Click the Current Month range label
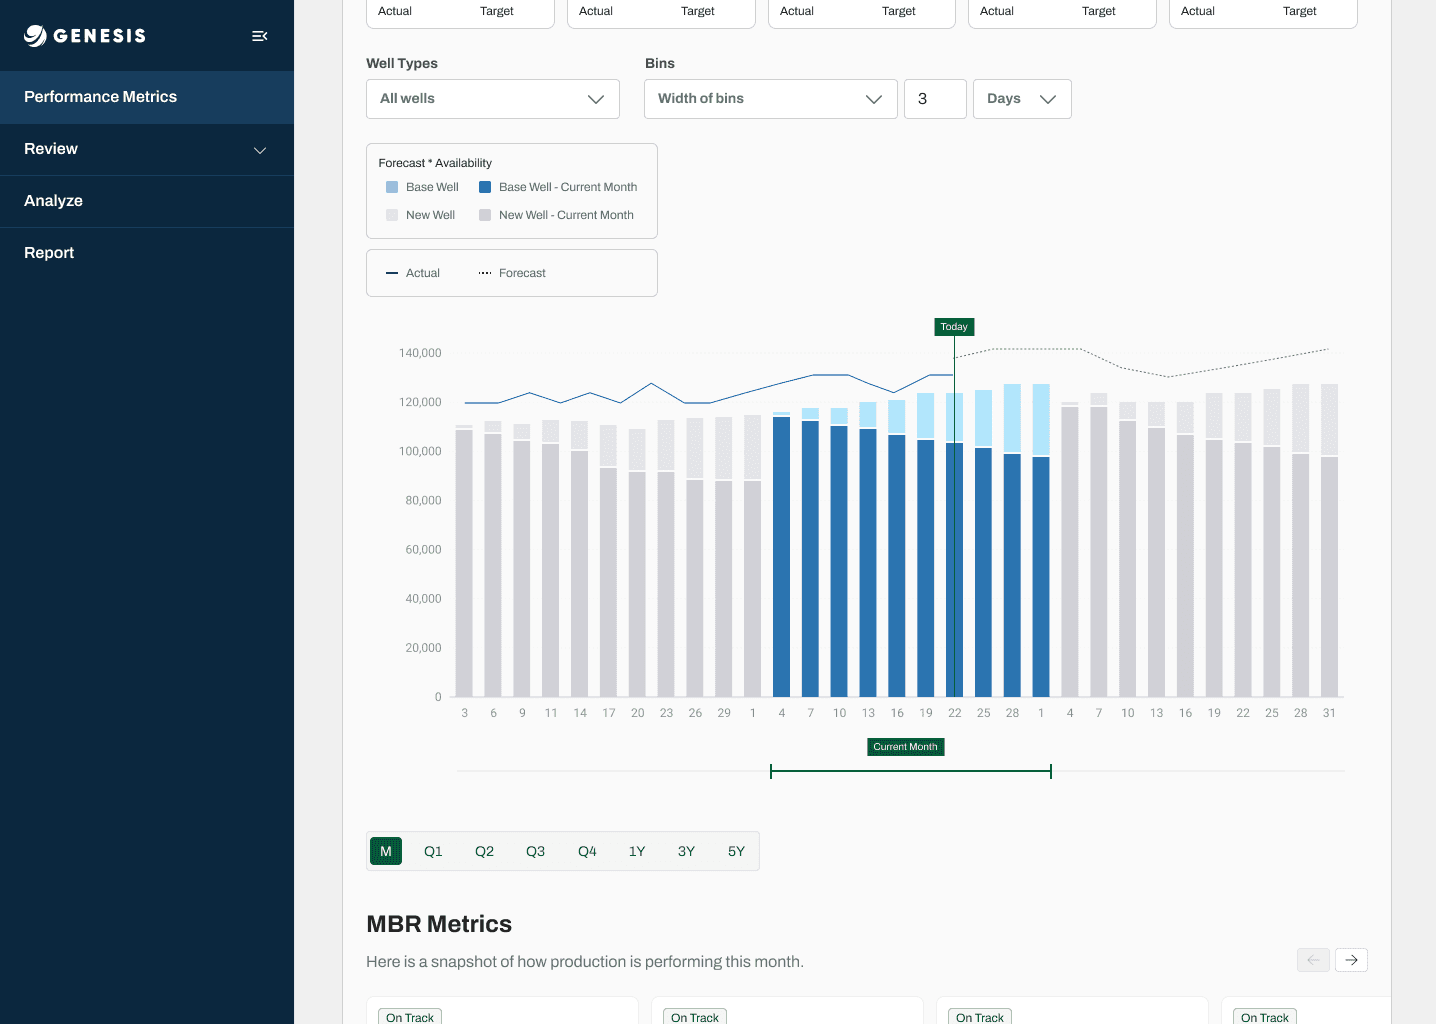 (x=905, y=747)
